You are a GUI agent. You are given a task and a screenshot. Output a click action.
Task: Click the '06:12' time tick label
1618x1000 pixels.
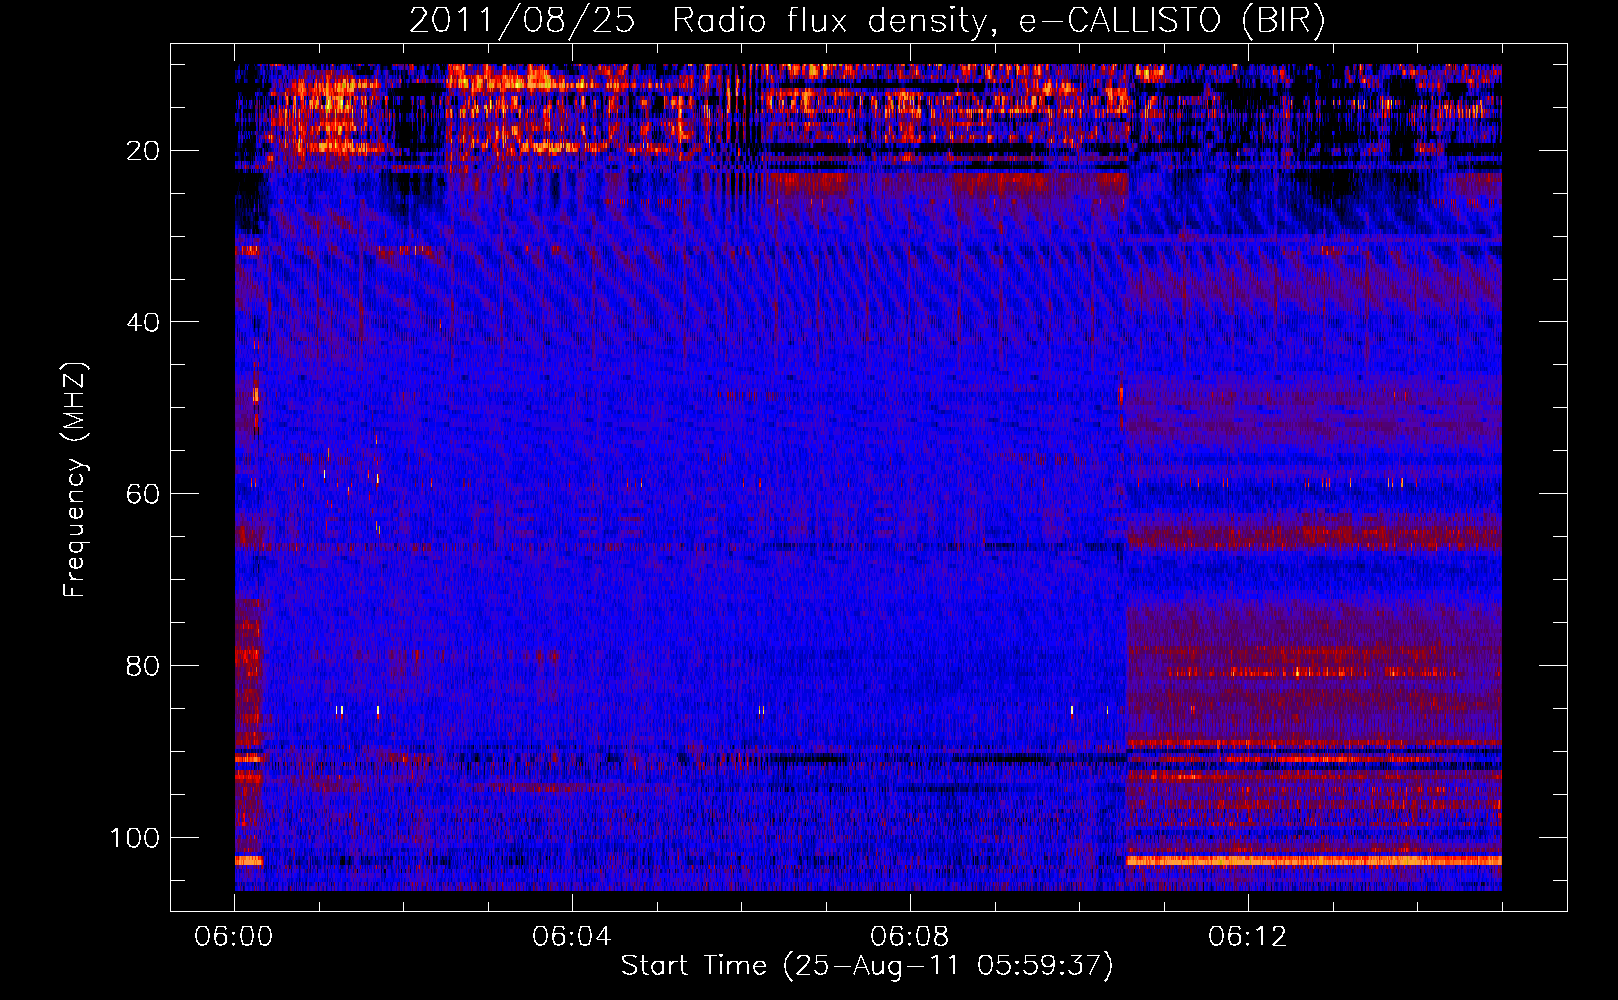click(x=1248, y=937)
